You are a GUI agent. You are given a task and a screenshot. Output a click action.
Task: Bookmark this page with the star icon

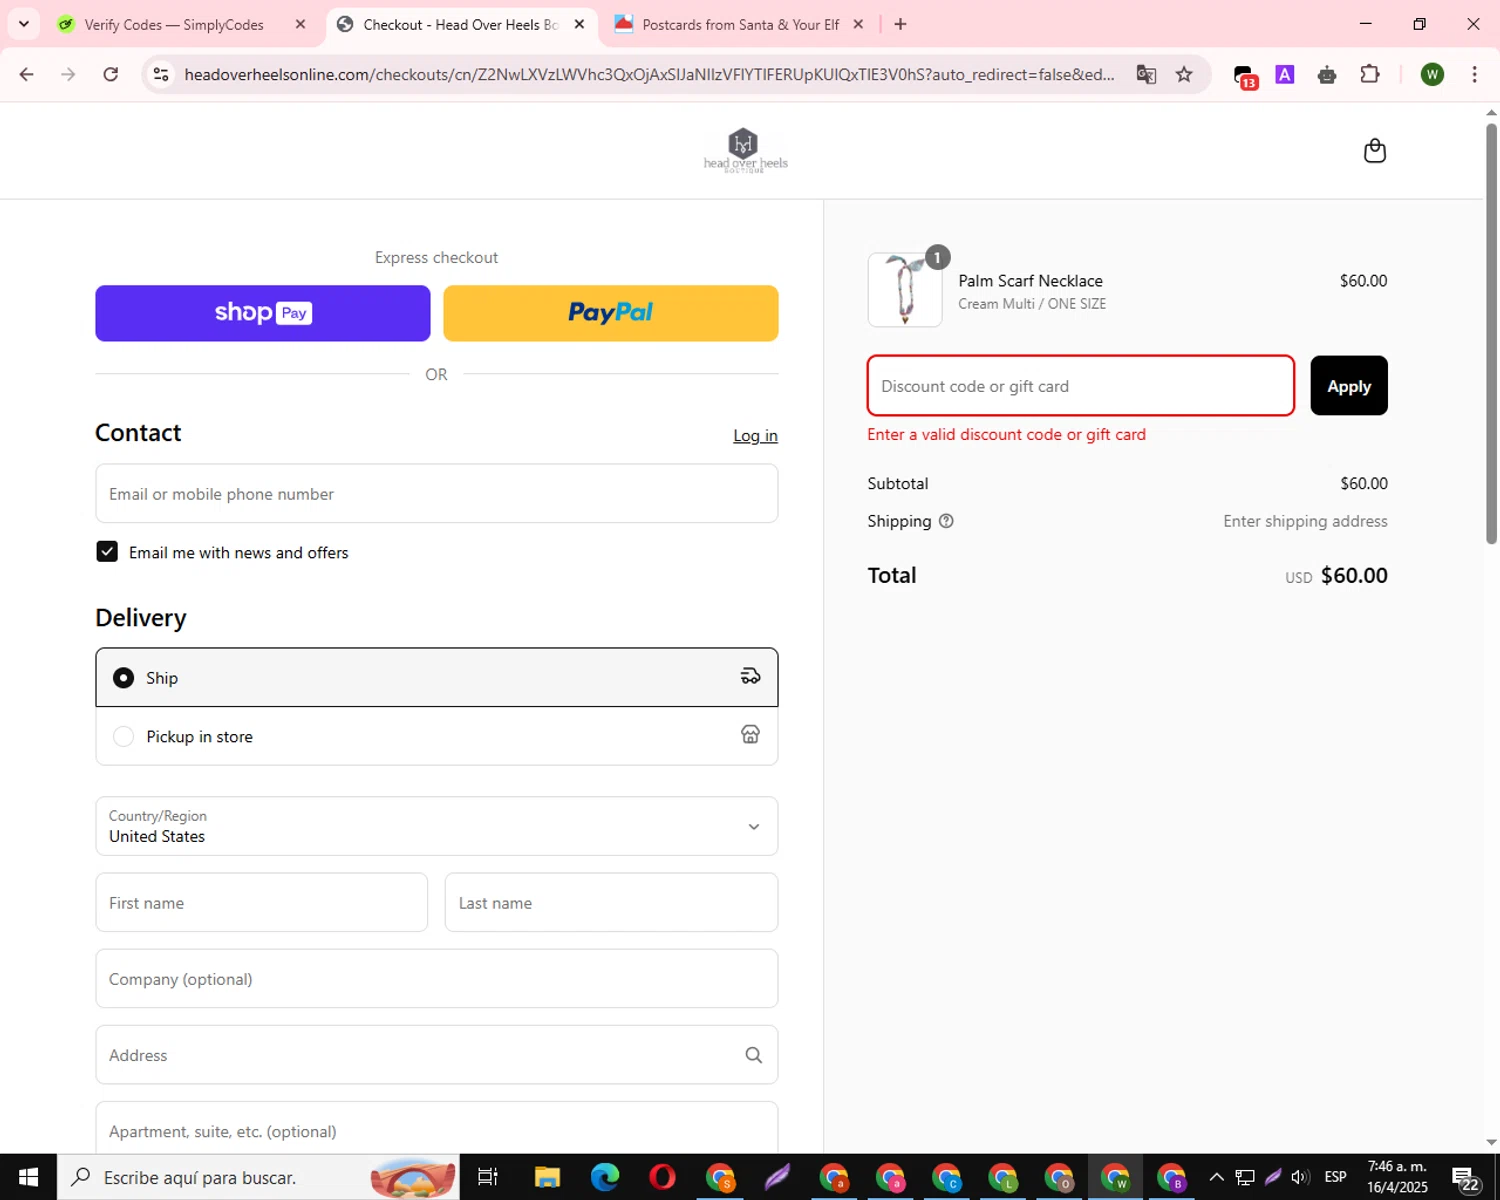coord(1184,74)
